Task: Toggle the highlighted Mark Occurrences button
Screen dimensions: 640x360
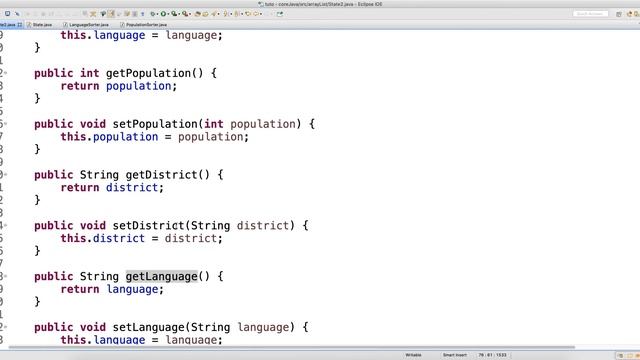Action: [111, 14]
